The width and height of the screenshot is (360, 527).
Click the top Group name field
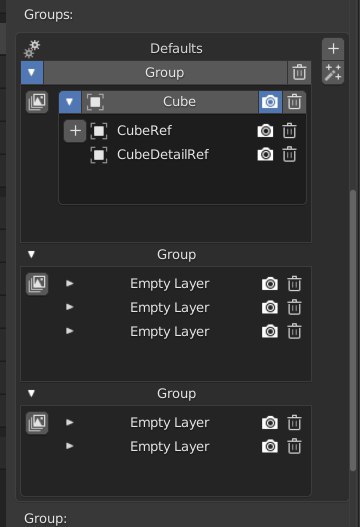[165, 73]
